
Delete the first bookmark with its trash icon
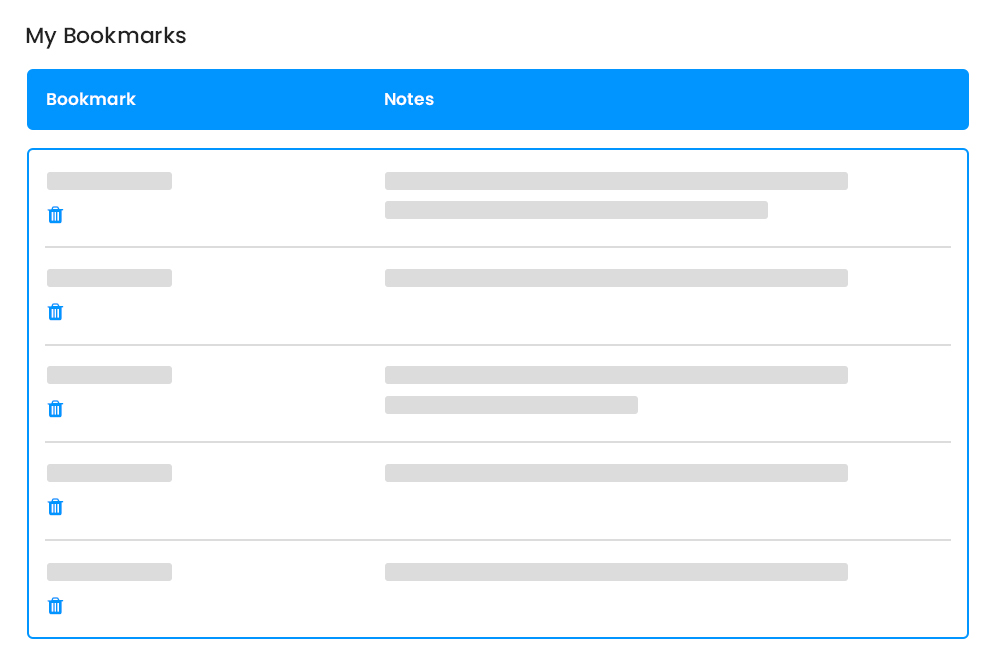(x=55, y=214)
